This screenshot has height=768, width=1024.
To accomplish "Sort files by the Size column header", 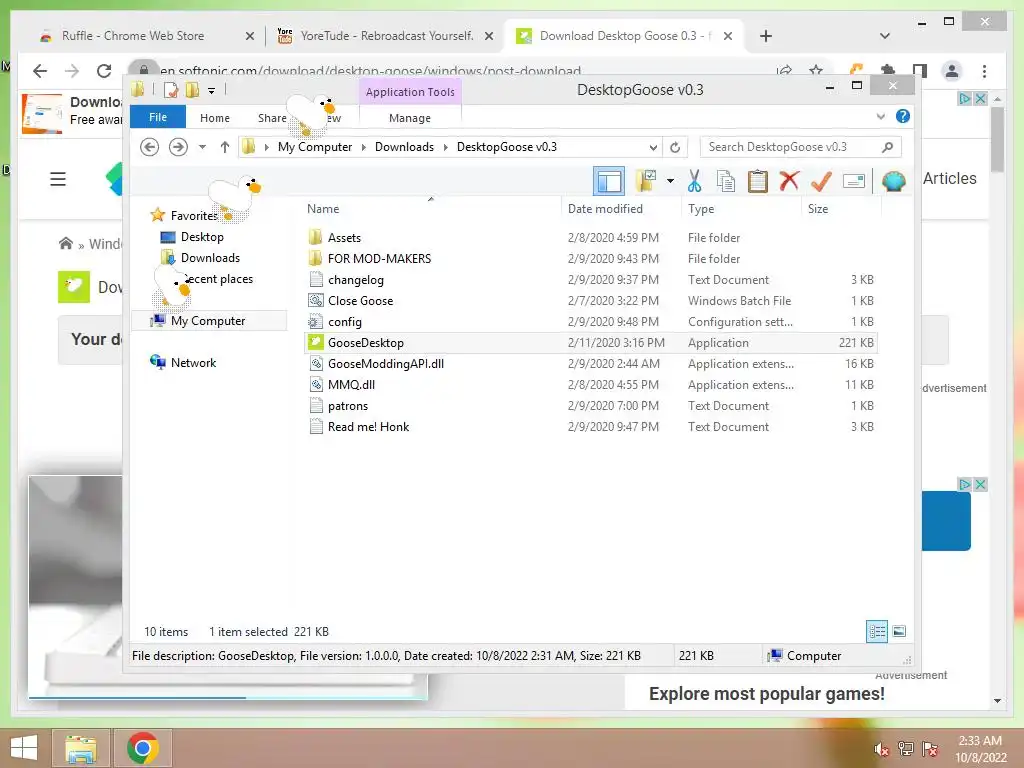I will coord(818,209).
